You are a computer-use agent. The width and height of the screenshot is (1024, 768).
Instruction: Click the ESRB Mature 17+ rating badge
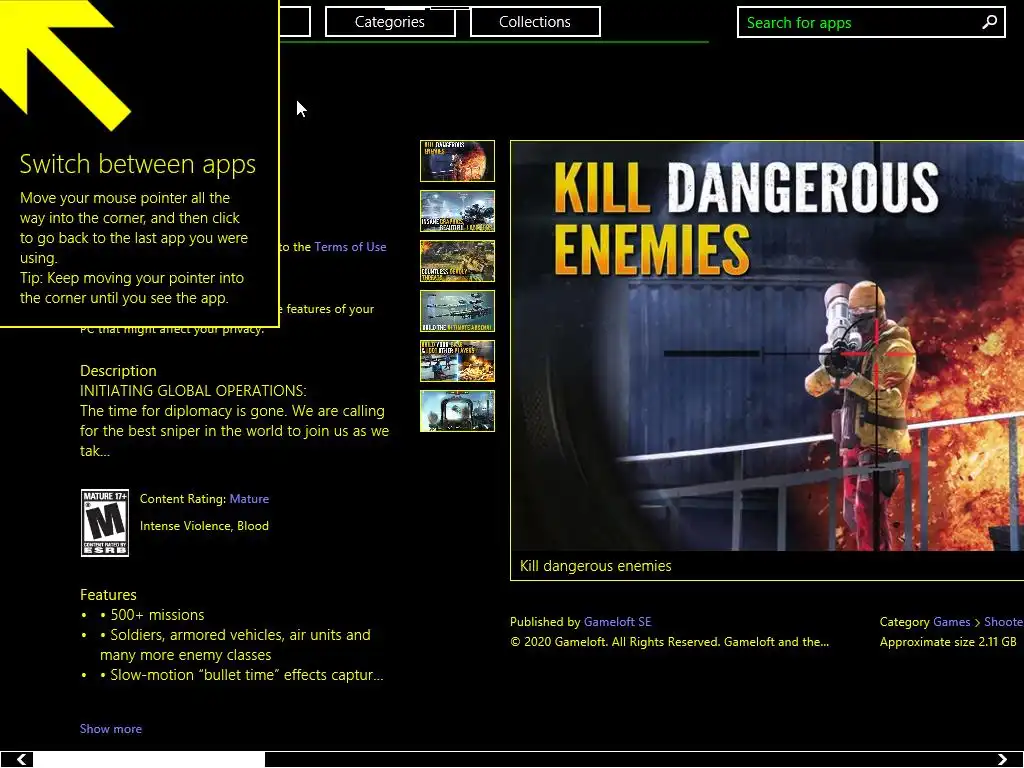tap(104, 523)
